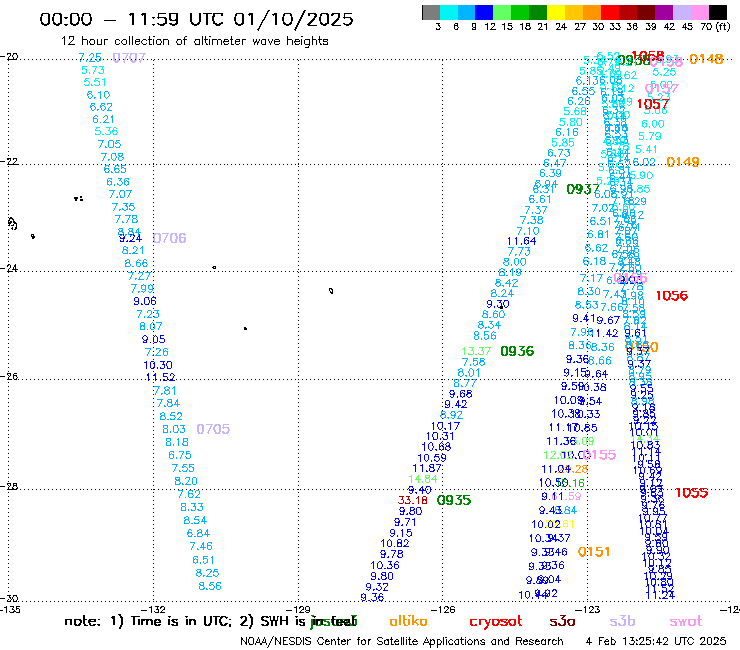This screenshot has width=740, height=650.
Task: Select the purple legend swatch
Action: tap(664, 12)
